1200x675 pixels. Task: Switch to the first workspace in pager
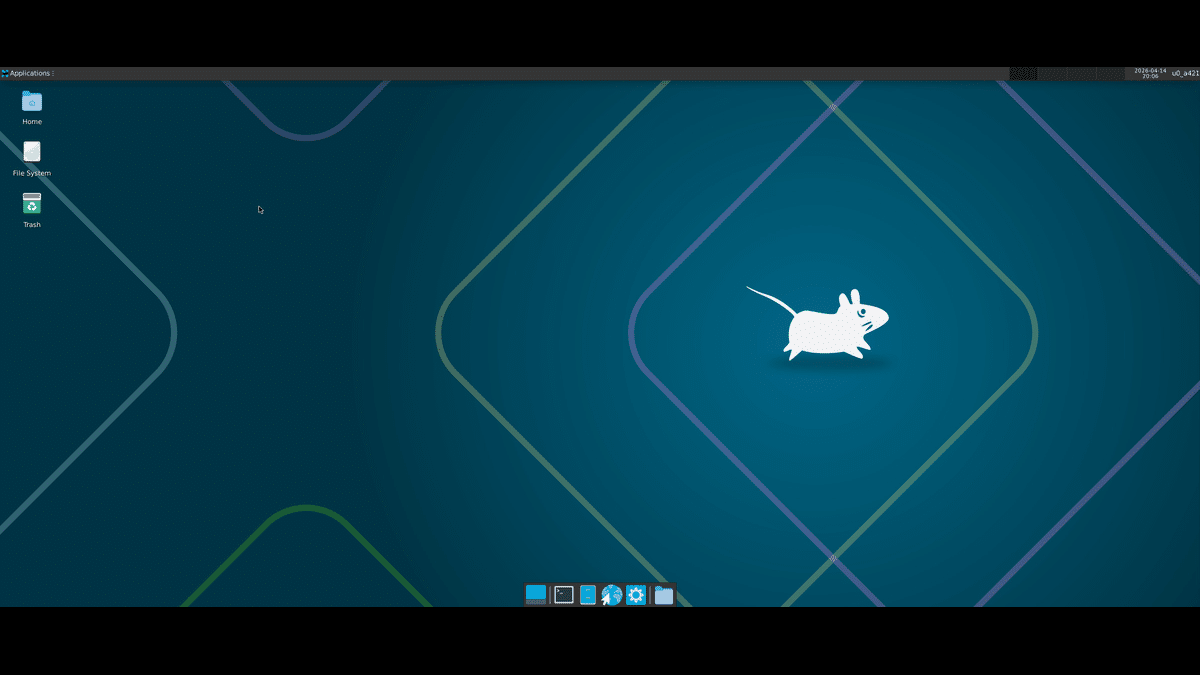[x=1023, y=73]
